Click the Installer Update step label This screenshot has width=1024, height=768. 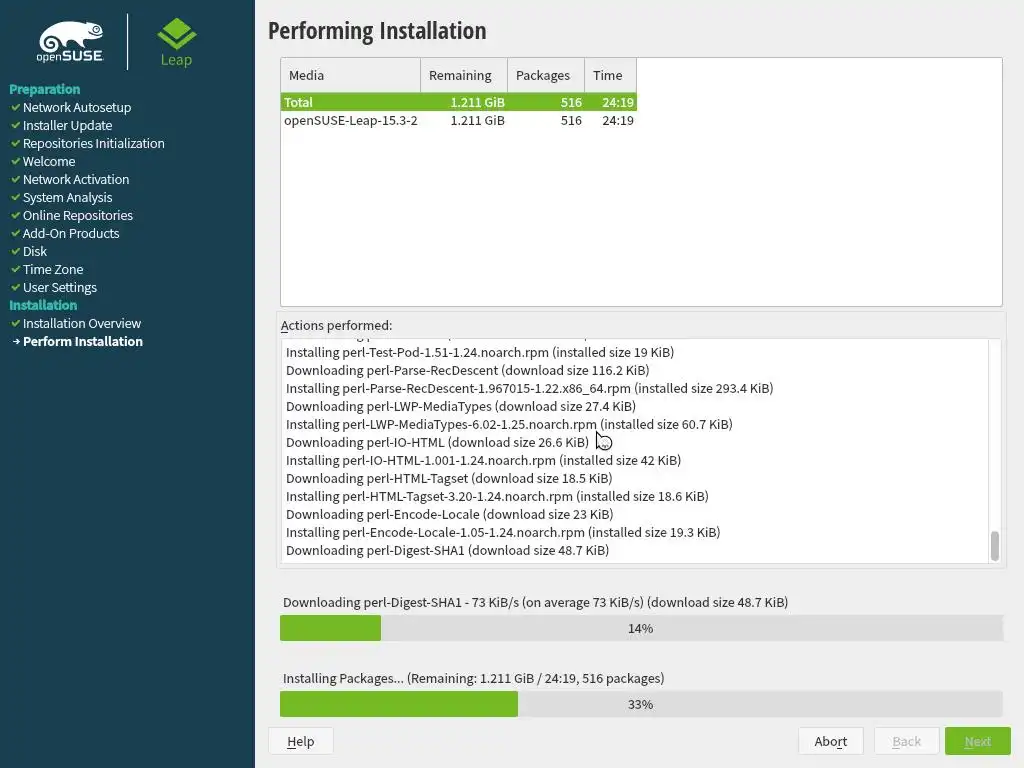[67, 125]
